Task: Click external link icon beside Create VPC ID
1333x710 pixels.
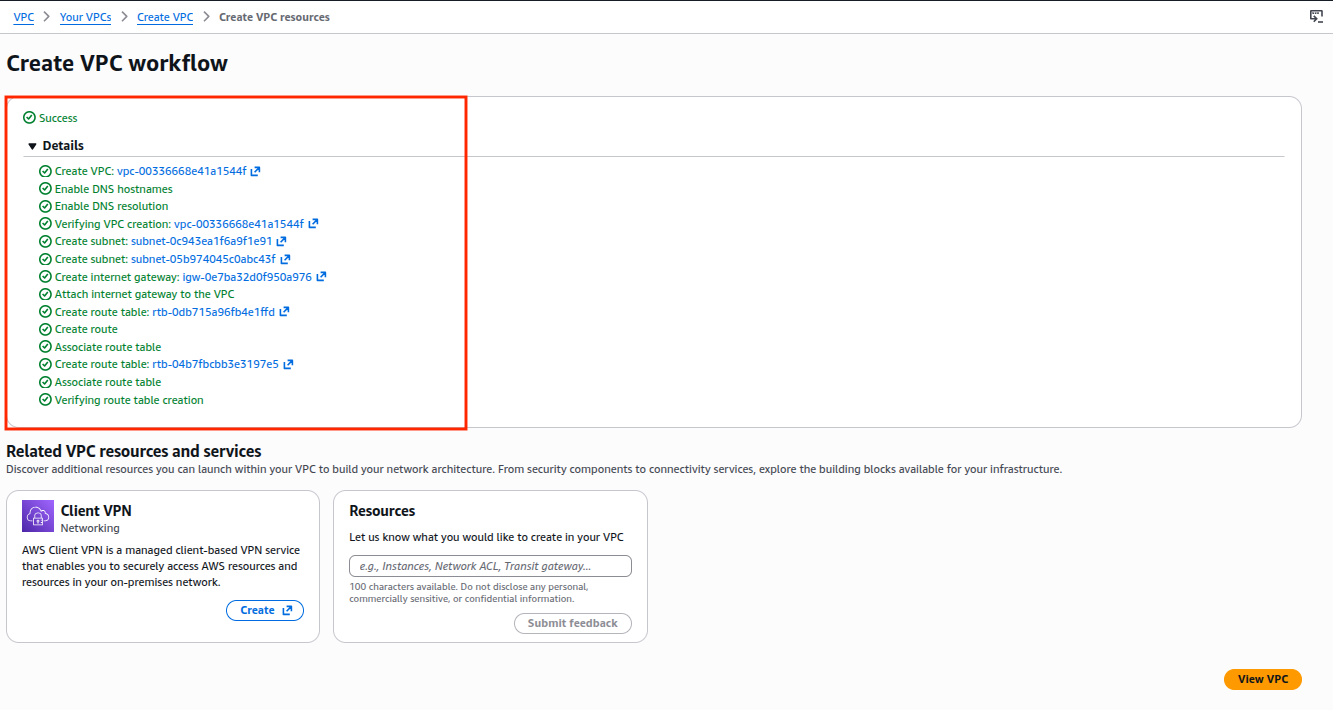Action: (x=256, y=171)
